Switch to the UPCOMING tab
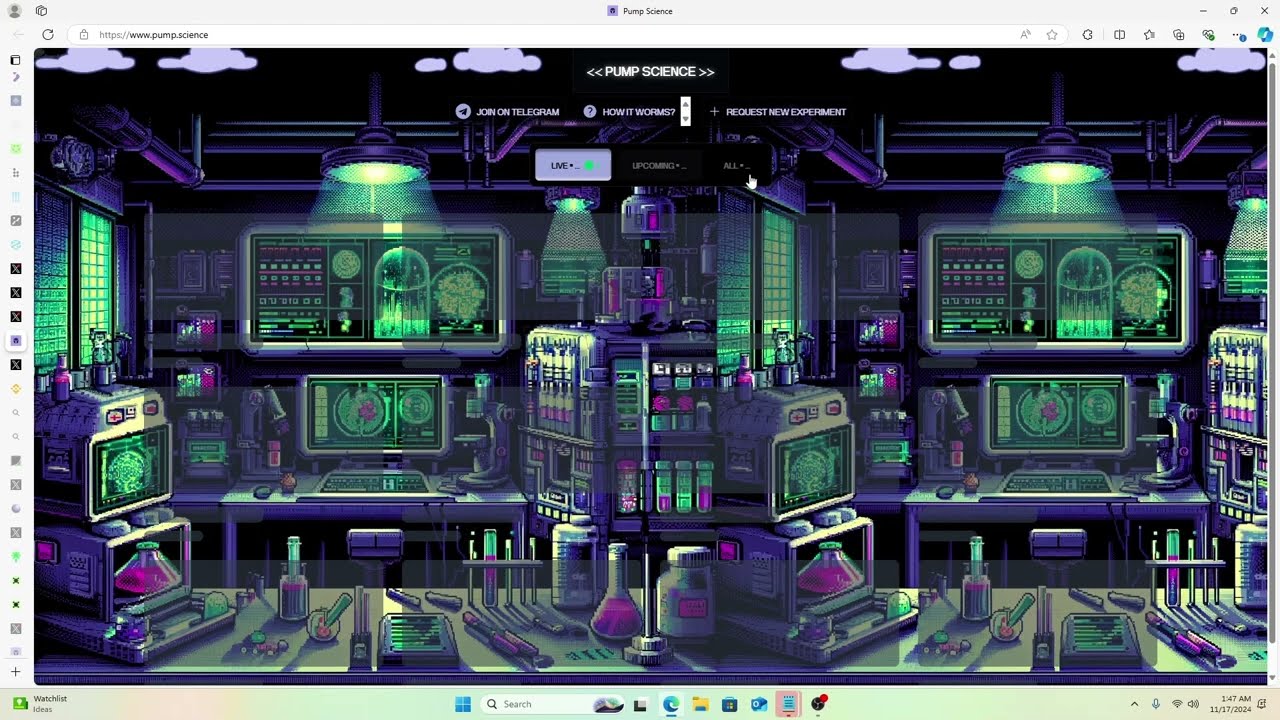This screenshot has width=1280, height=720. point(659,166)
